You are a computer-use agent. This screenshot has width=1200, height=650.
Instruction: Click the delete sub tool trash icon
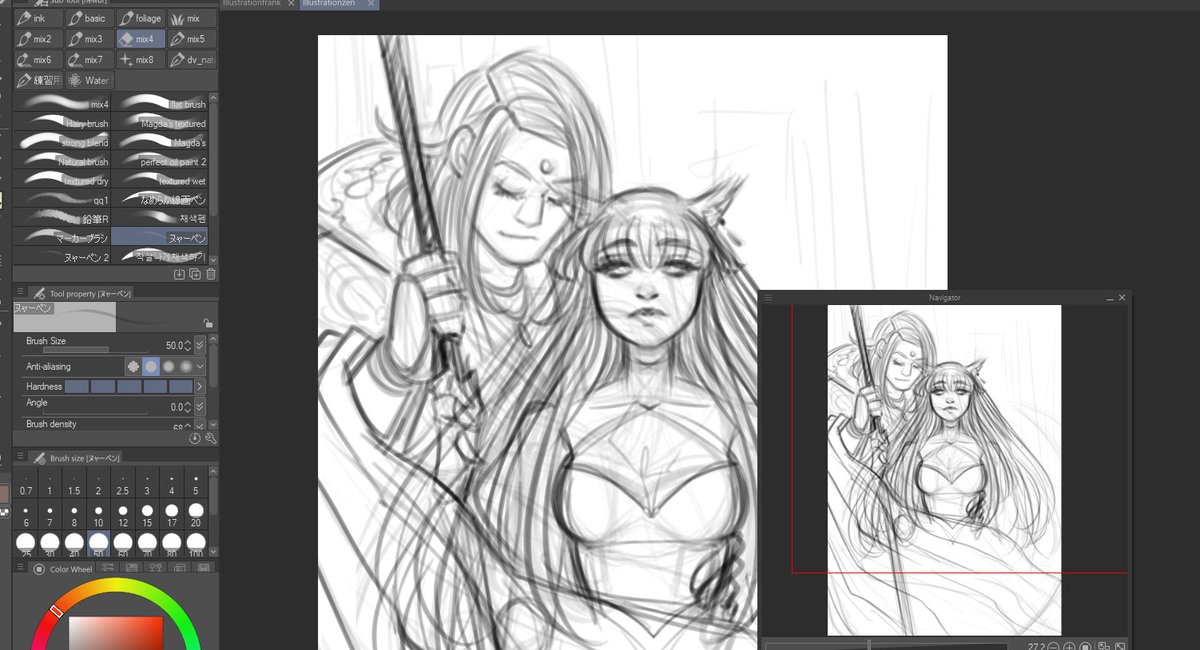point(211,274)
